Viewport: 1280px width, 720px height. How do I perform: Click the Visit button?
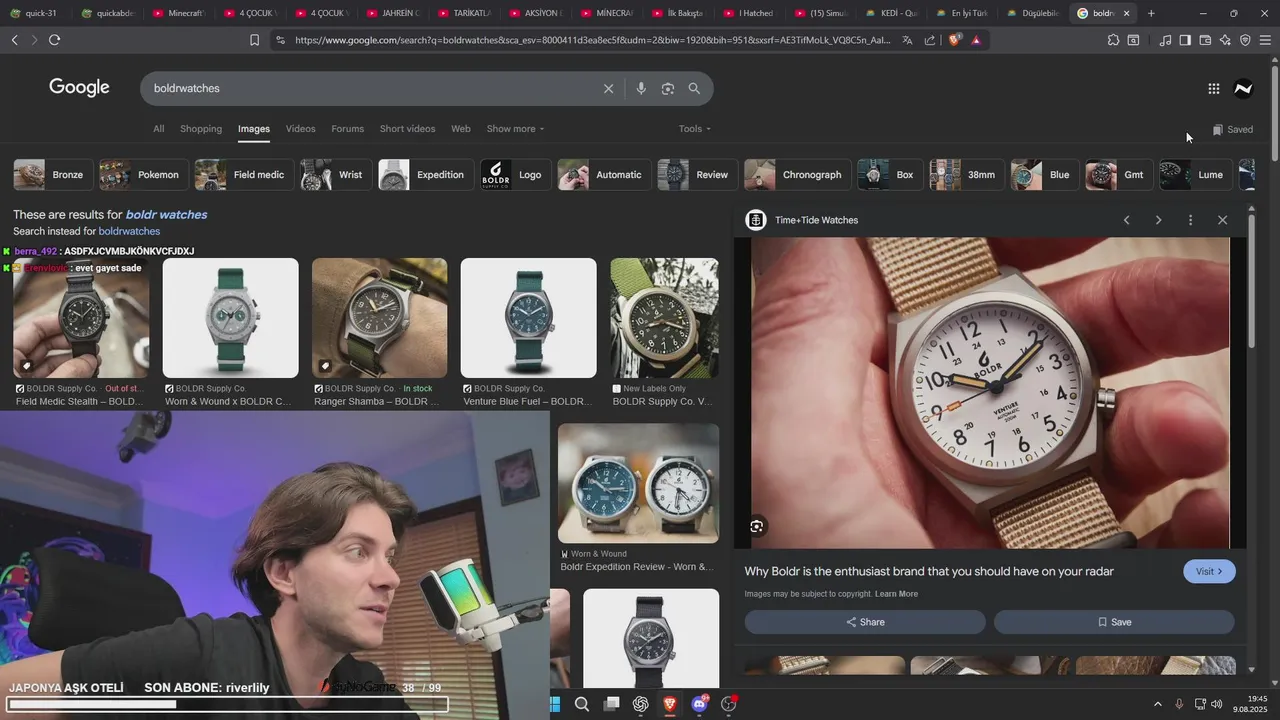[x=1209, y=571]
